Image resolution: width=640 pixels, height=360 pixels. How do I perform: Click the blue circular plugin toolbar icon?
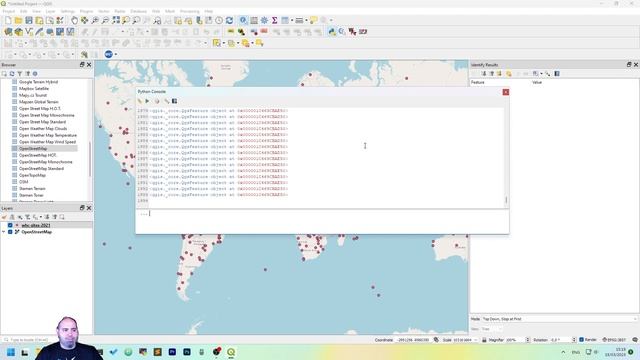pyautogui.click(x=108, y=54)
